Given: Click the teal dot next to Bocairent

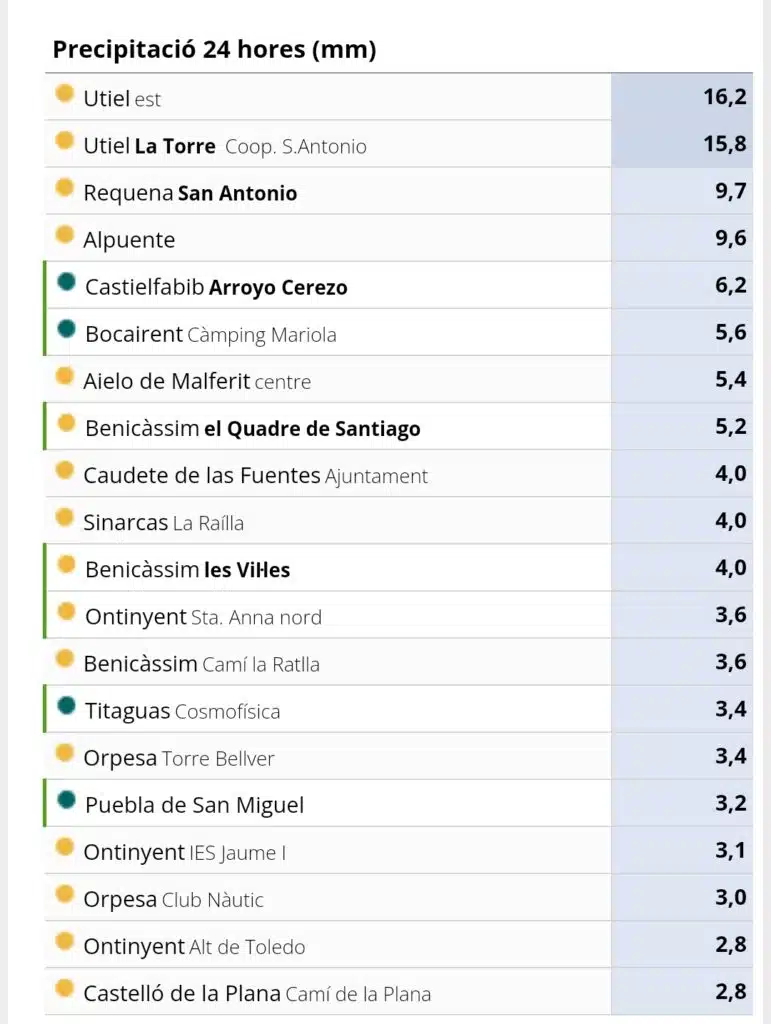Looking at the screenshot, I should [x=67, y=329].
